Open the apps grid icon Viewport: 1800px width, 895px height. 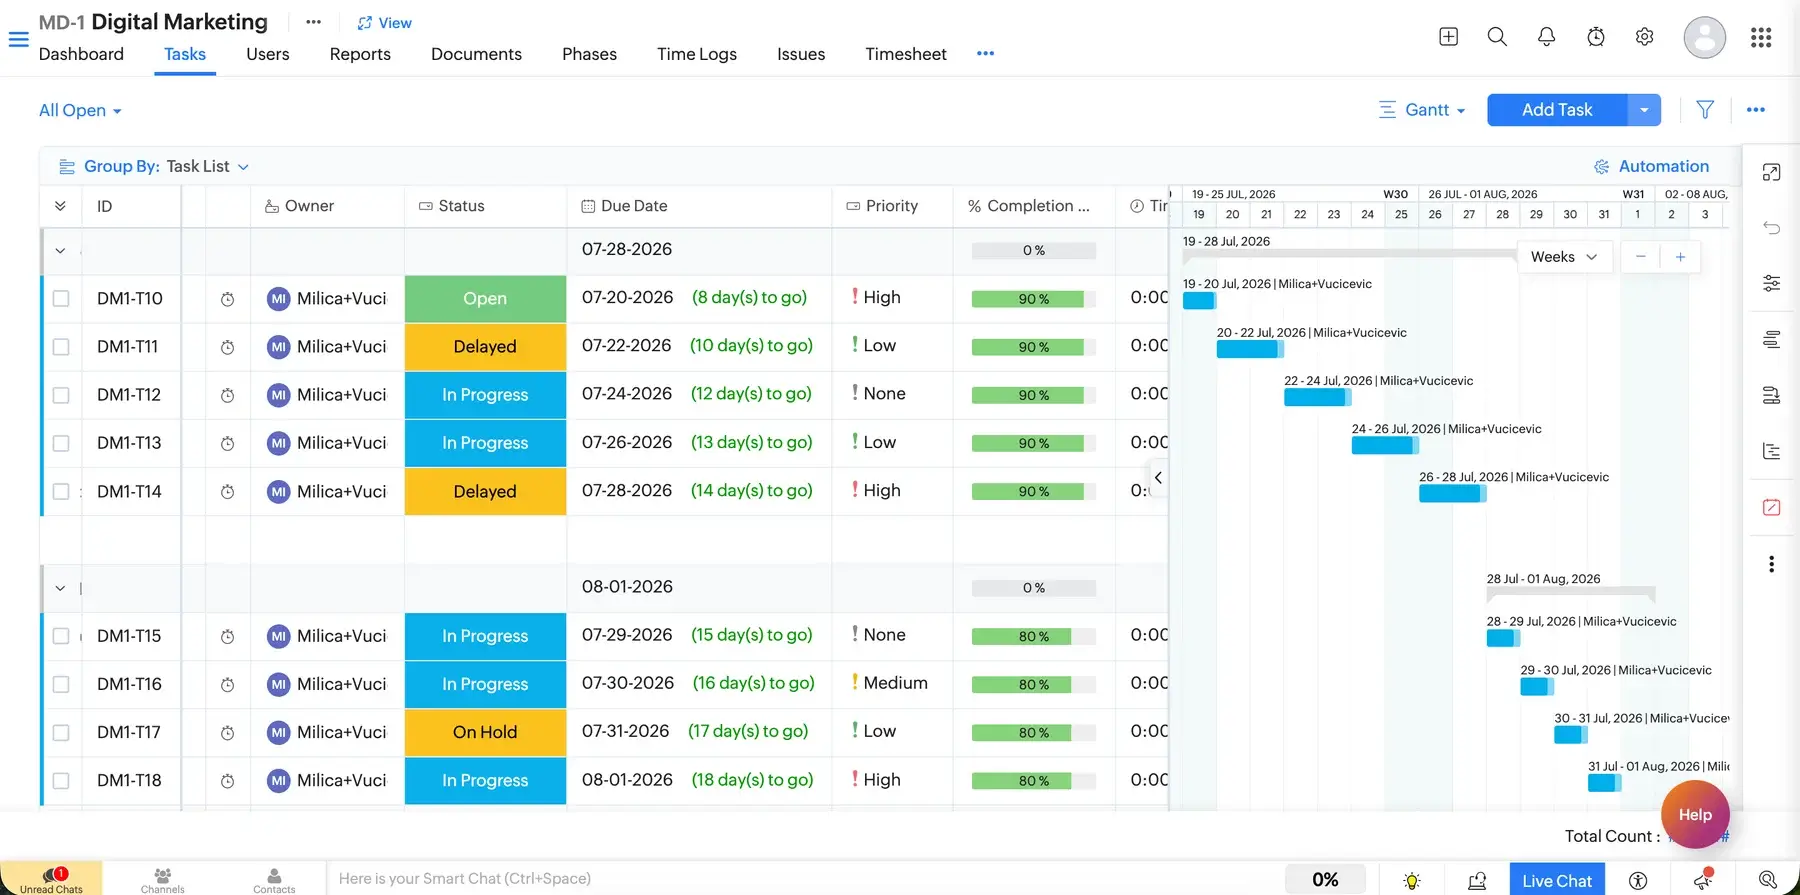1761,37
